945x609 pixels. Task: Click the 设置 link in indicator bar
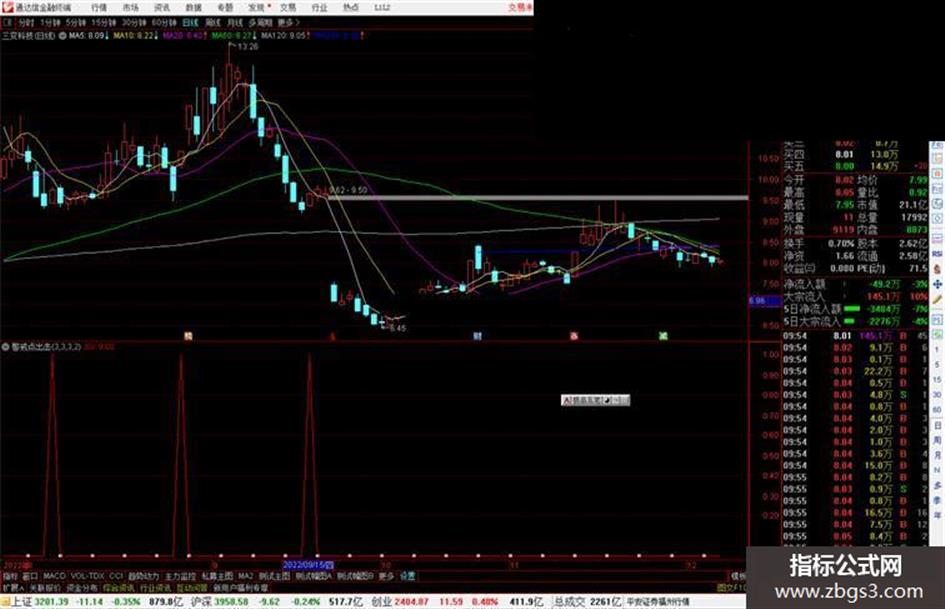(408, 576)
